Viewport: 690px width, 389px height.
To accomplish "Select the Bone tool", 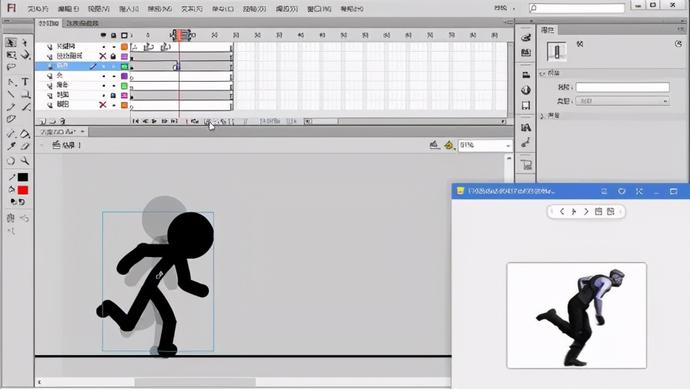I will pos(11,133).
